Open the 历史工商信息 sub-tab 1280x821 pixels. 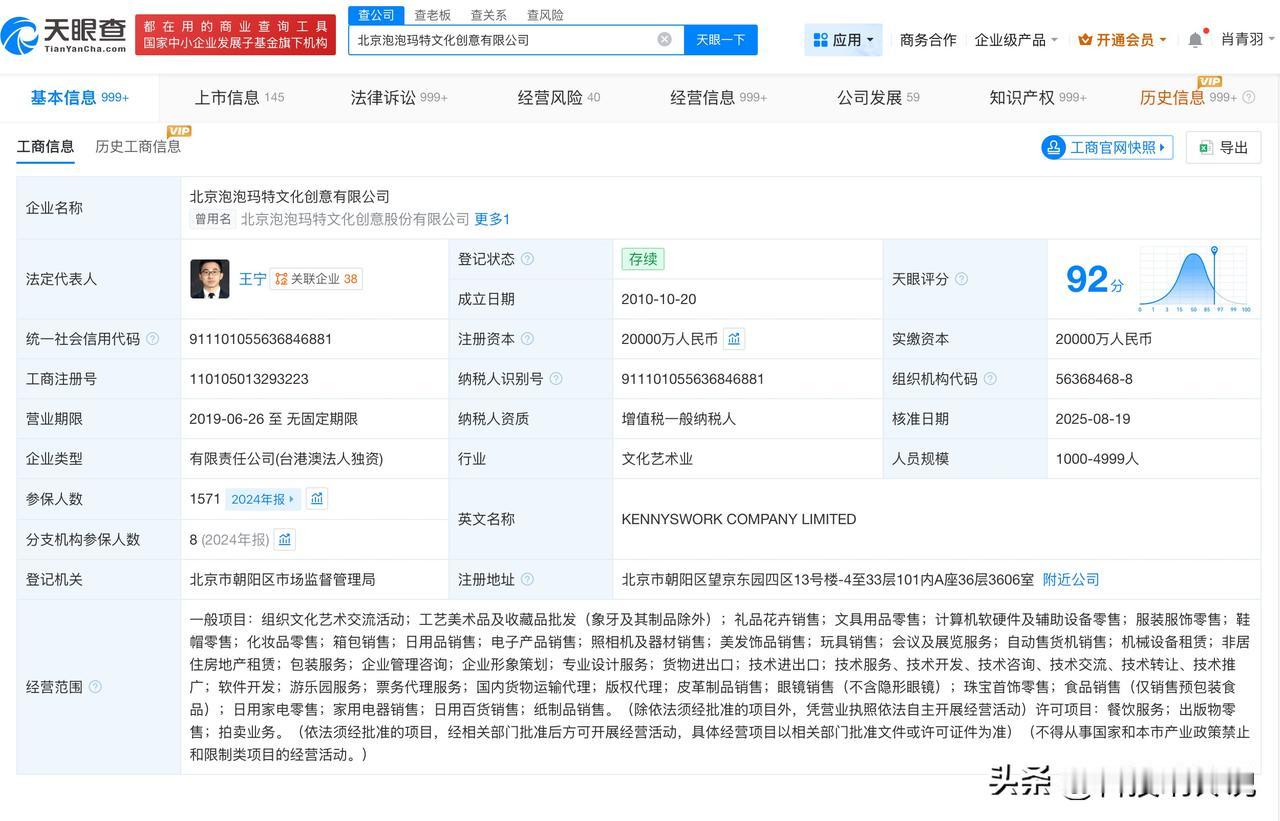(x=138, y=146)
